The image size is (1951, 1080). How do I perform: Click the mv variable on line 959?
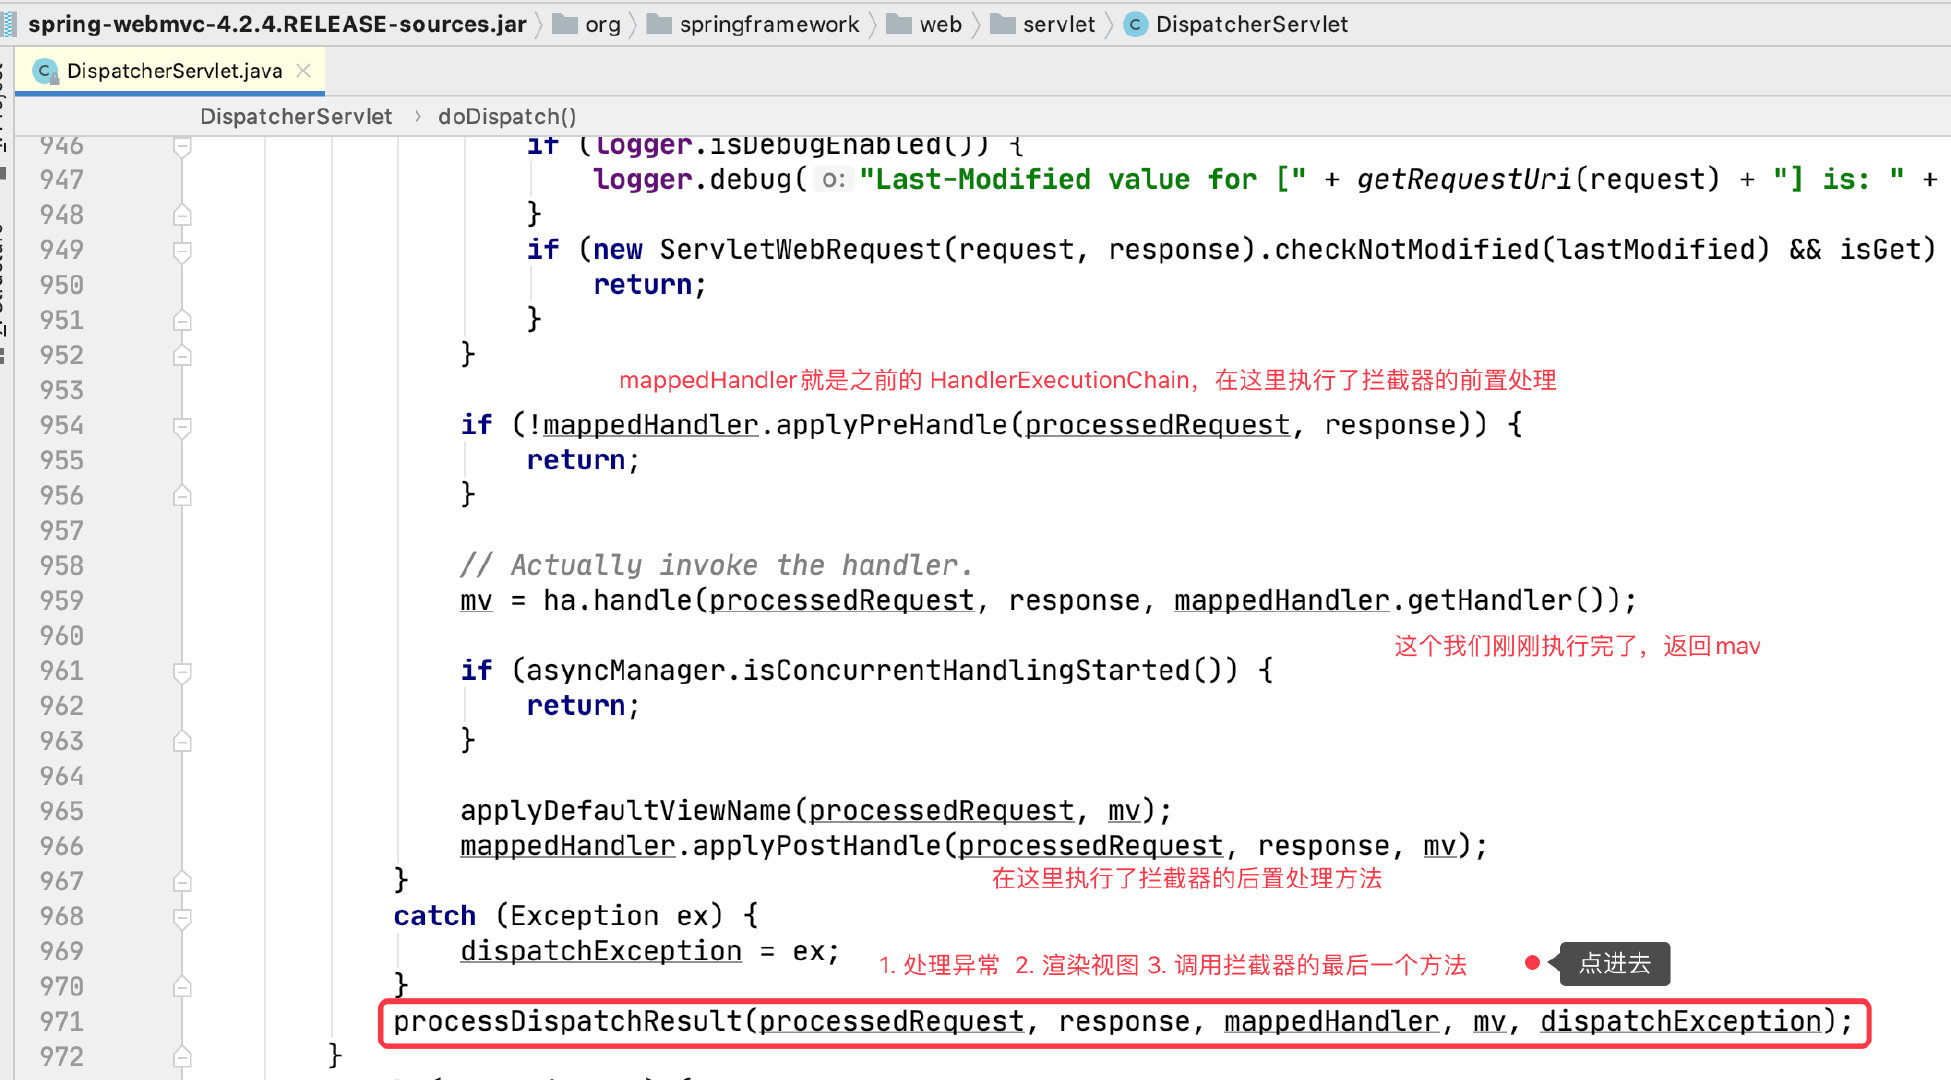pyautogui.click(x=476, y=600)
